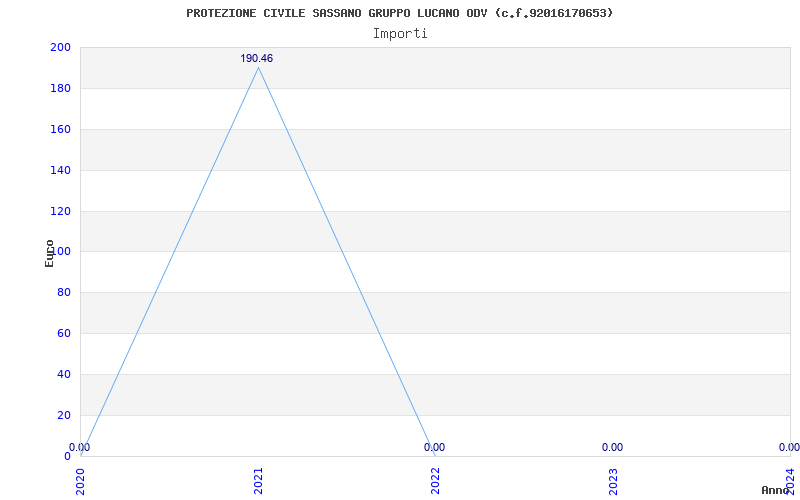This screenshot has height=500, width=800.
Task: Click the 80 y-axis value
Action: tap(64, 292)
